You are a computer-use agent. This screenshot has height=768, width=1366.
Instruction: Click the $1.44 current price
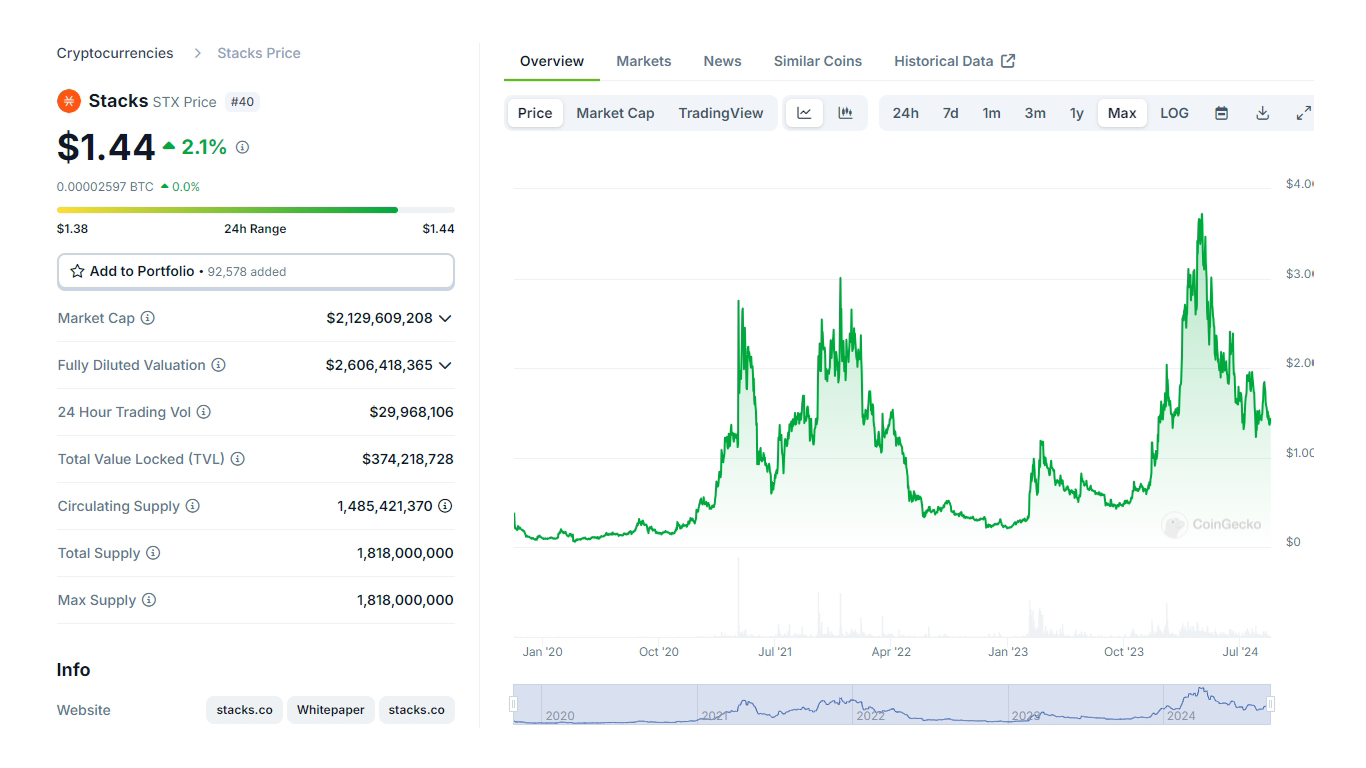click(x=106, y=147)
